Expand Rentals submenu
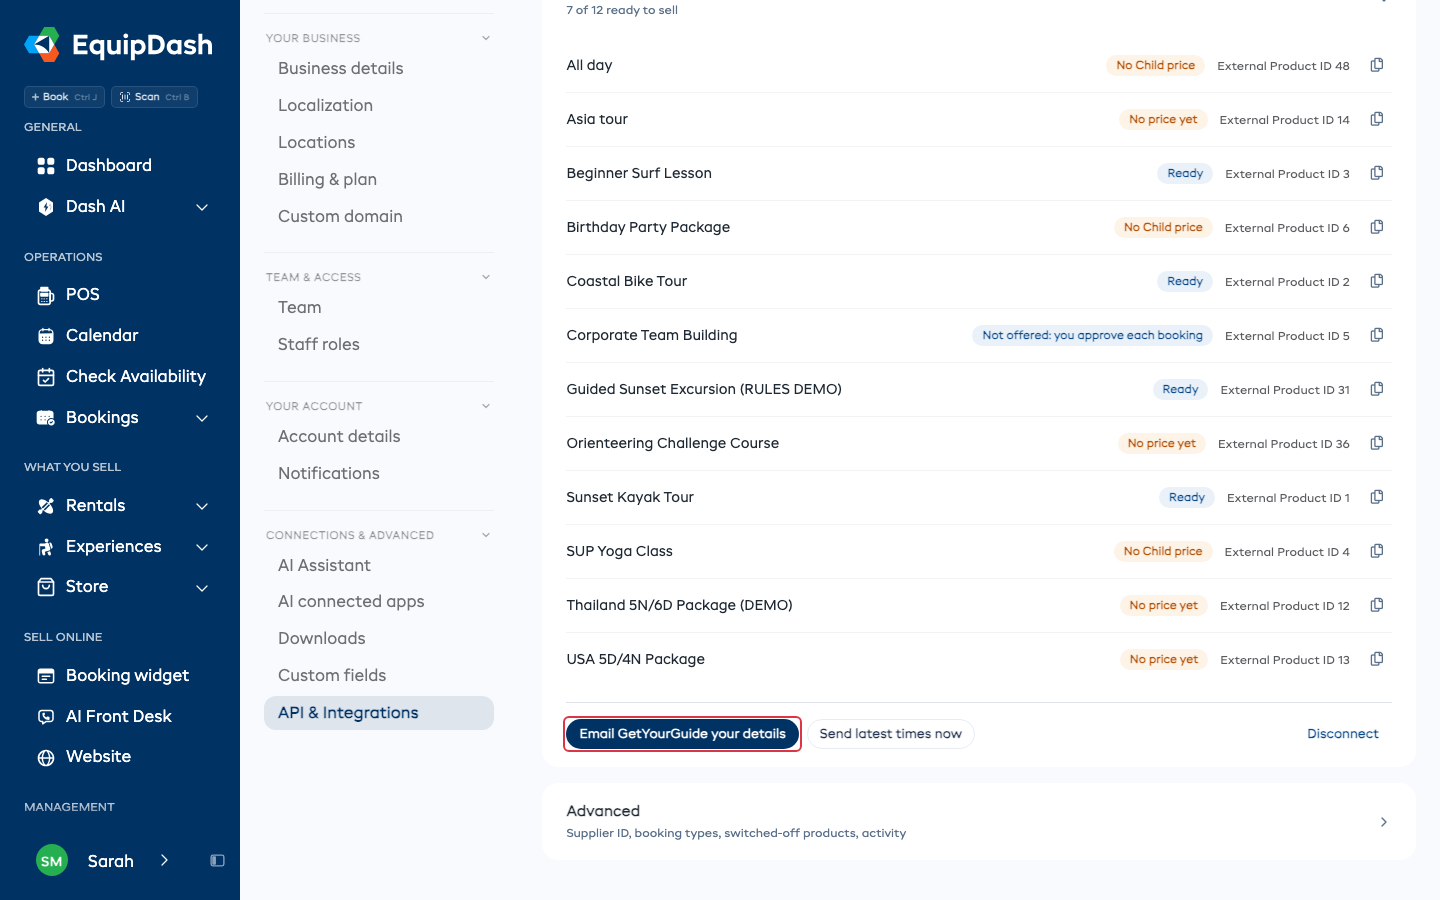This screenshot has width=1440, height=900. click(202, 506)
